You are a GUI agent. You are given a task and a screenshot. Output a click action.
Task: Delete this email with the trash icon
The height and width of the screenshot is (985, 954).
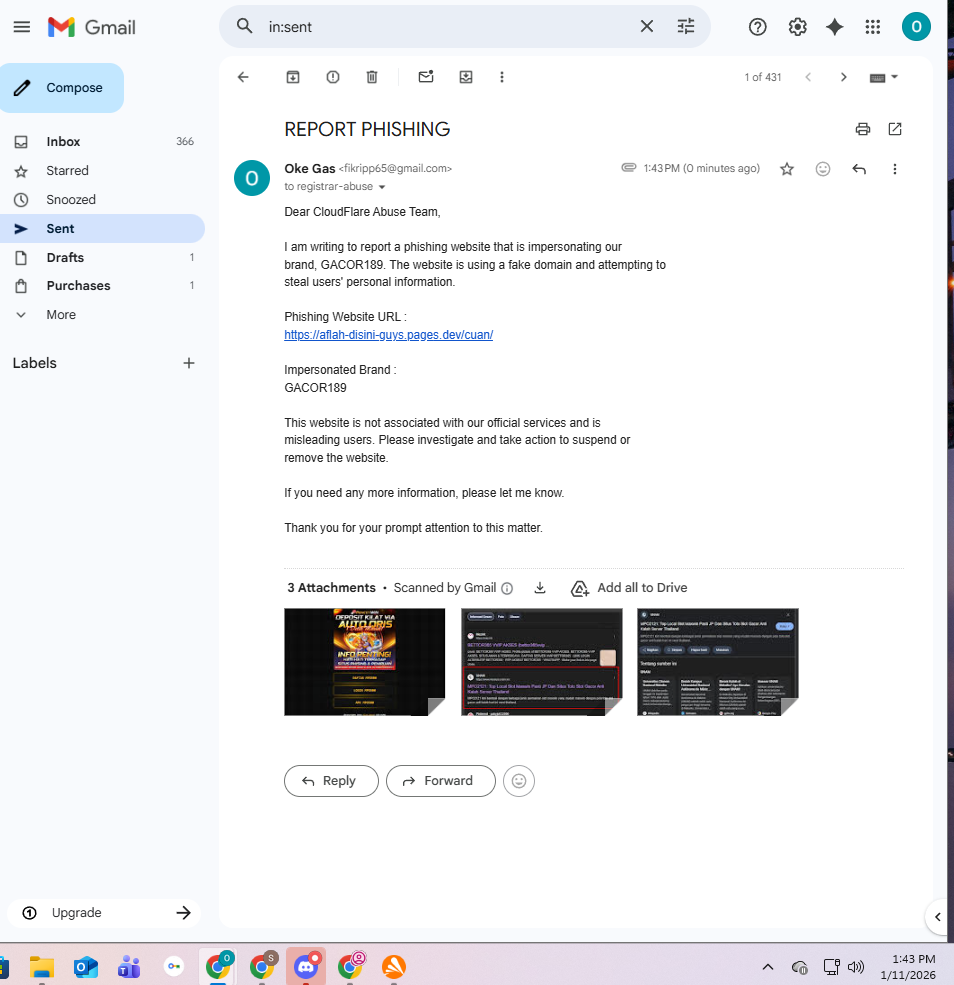click(x=372, y=77)
